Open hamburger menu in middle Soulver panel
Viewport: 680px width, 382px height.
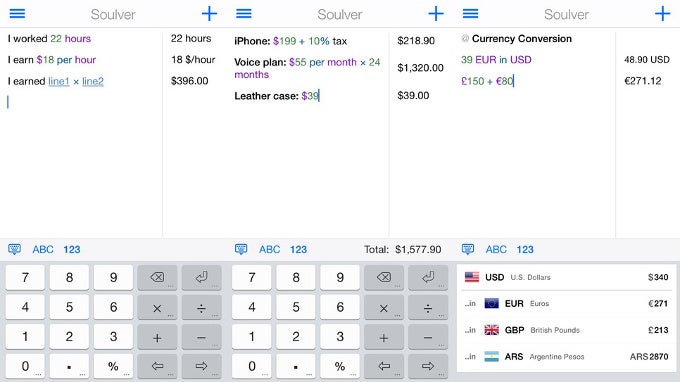pyautogui.click(x=244, y=13)
